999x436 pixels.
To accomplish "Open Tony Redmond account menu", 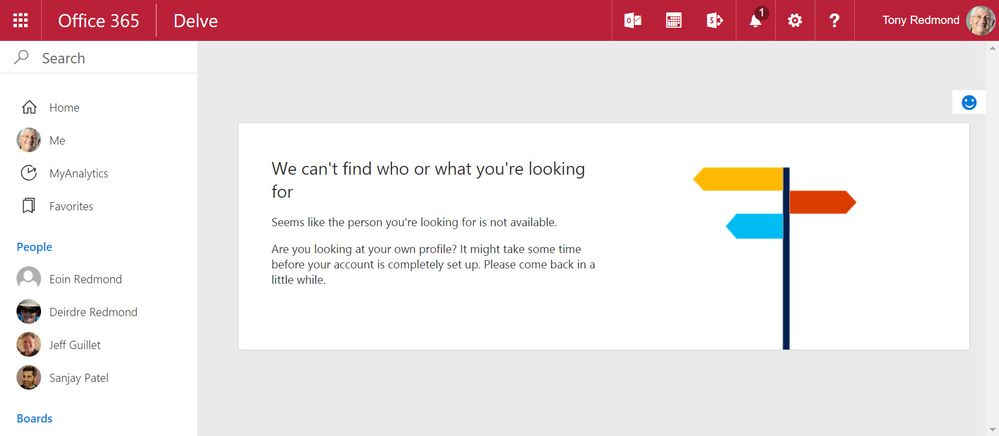I will tap(937, 20).
